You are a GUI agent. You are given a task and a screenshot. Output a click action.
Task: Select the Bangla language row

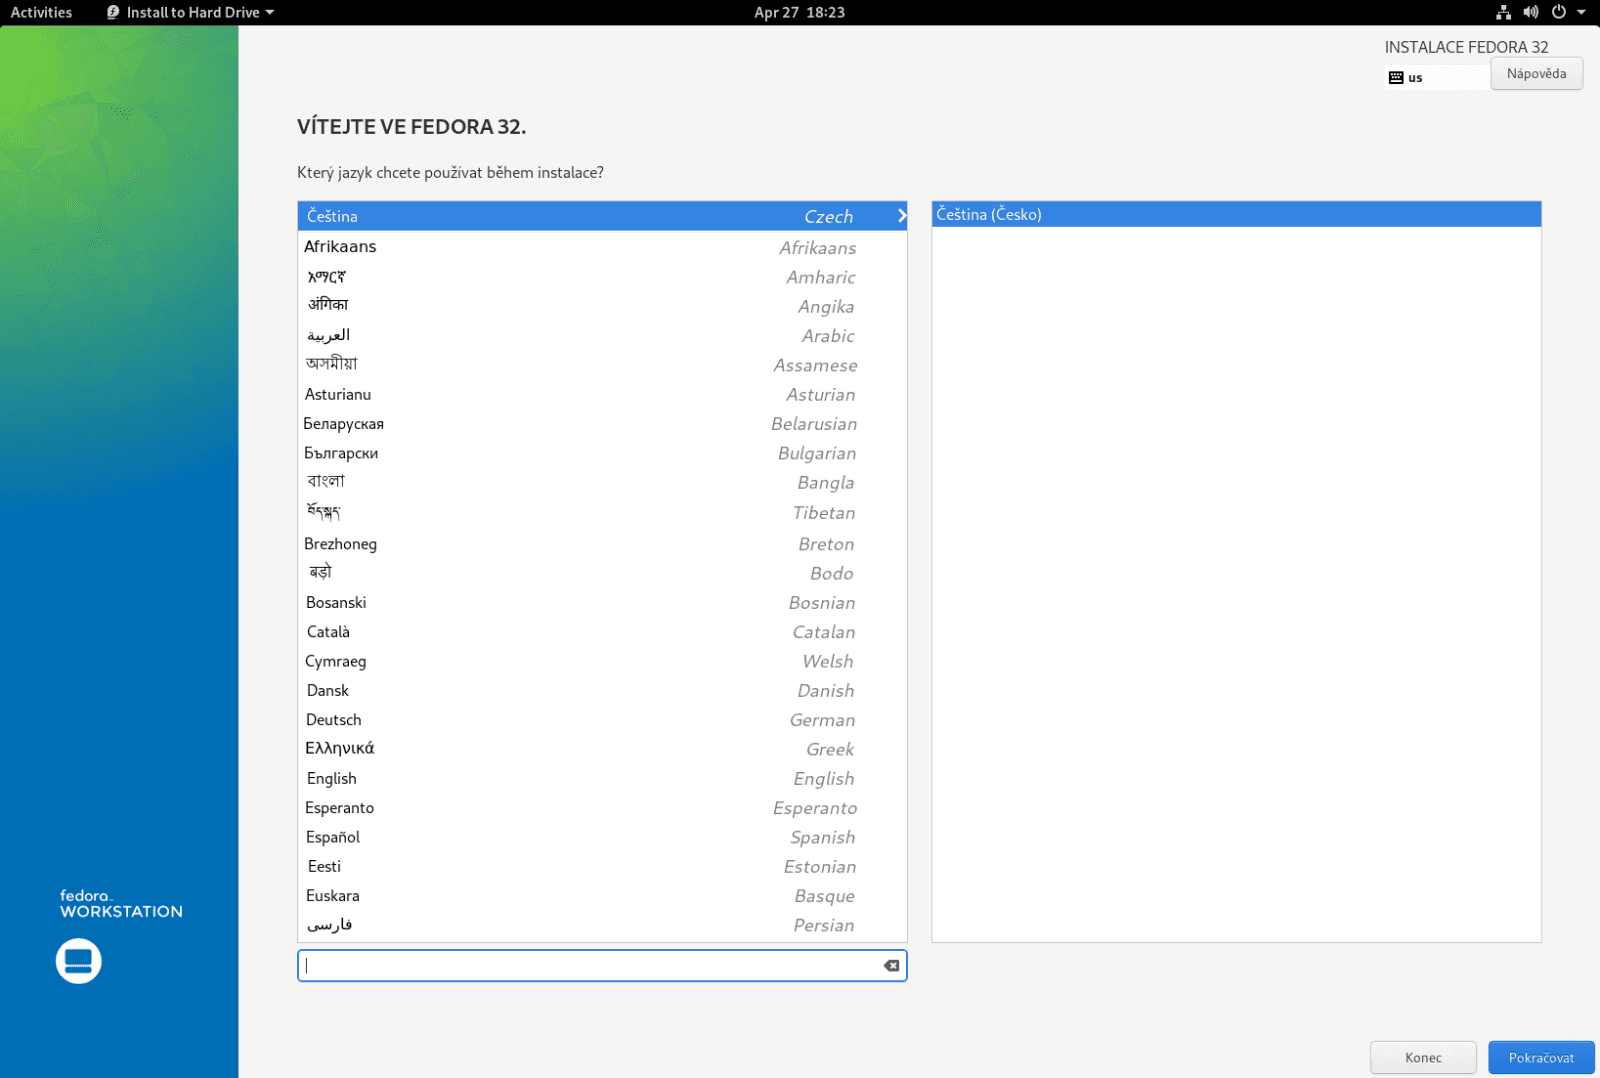[x=602, y=482]
